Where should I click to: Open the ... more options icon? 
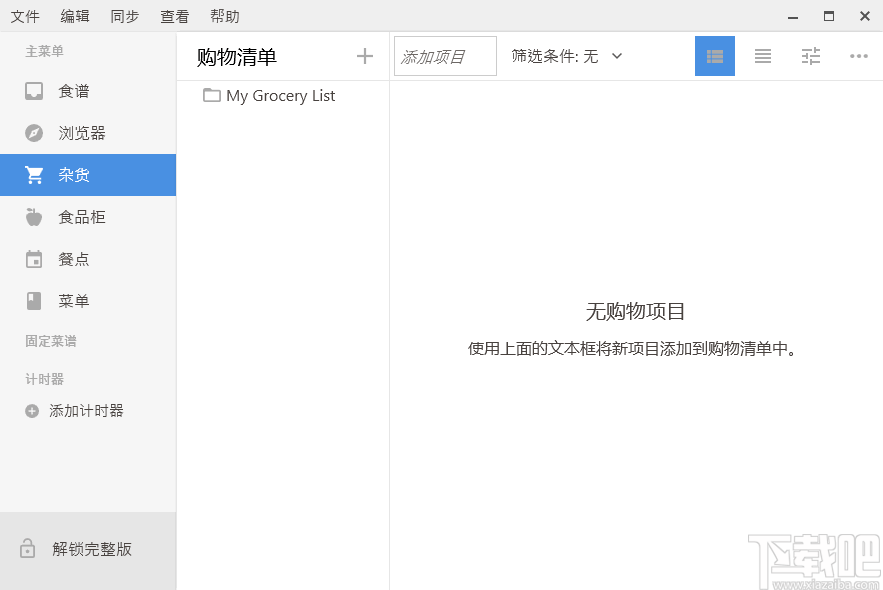[x=858, y=57]
